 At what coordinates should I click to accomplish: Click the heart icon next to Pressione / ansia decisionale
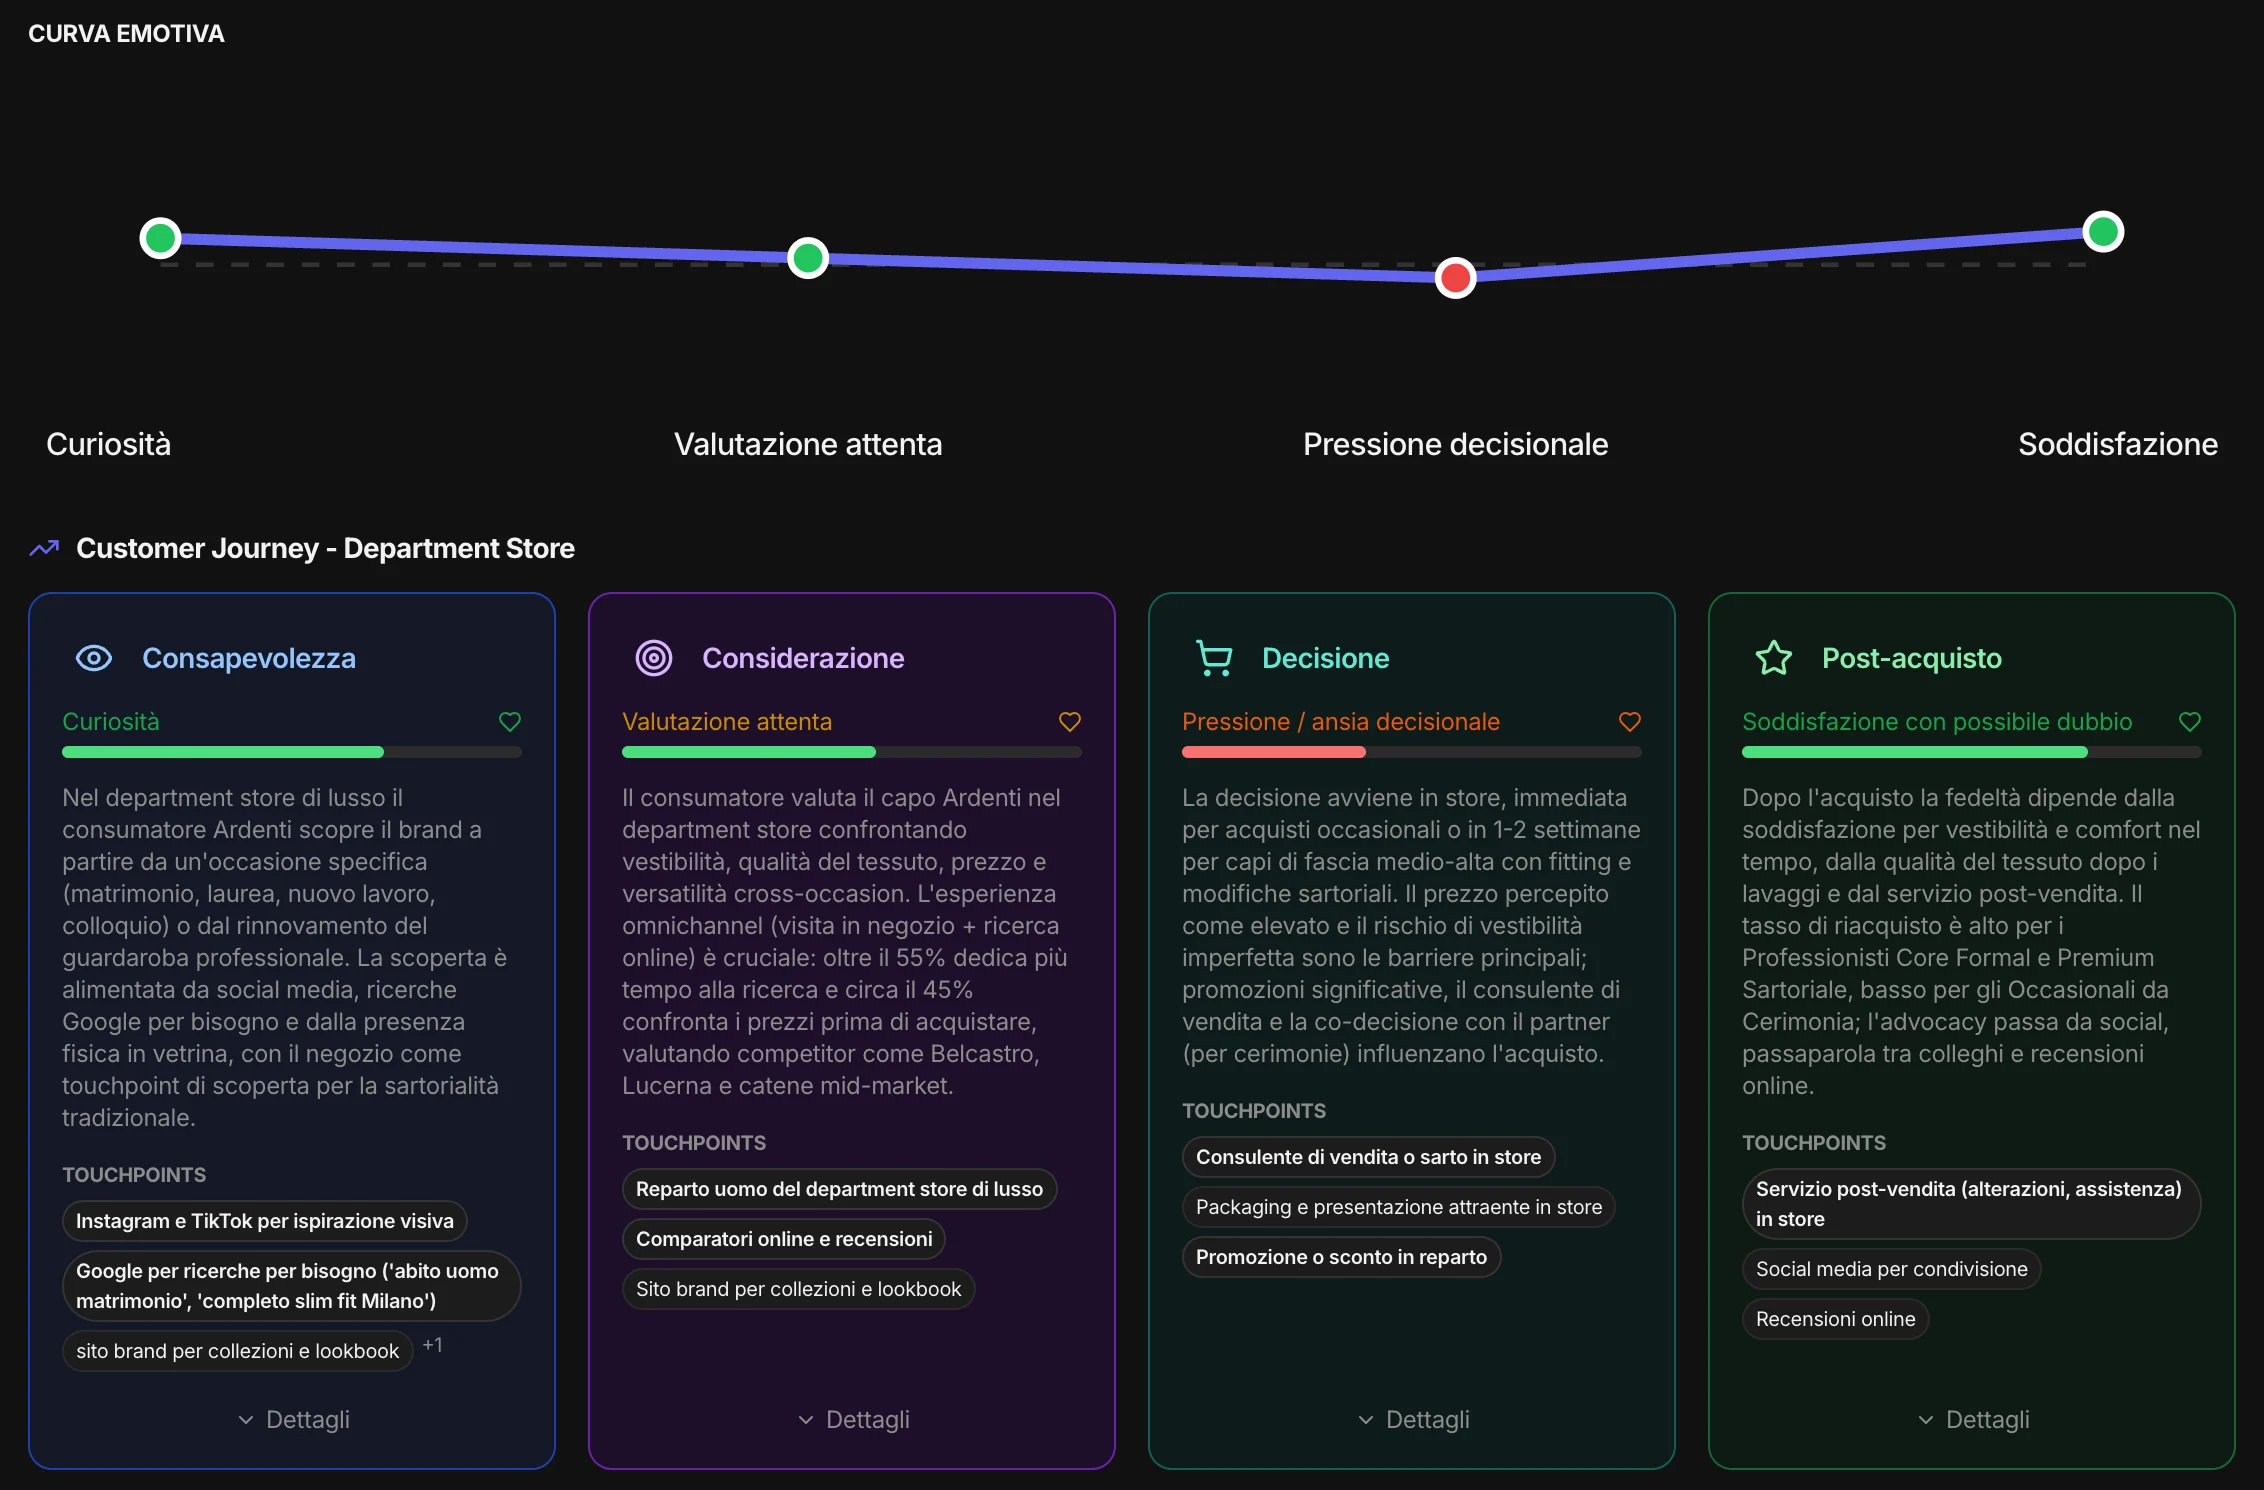(1630, 722)
